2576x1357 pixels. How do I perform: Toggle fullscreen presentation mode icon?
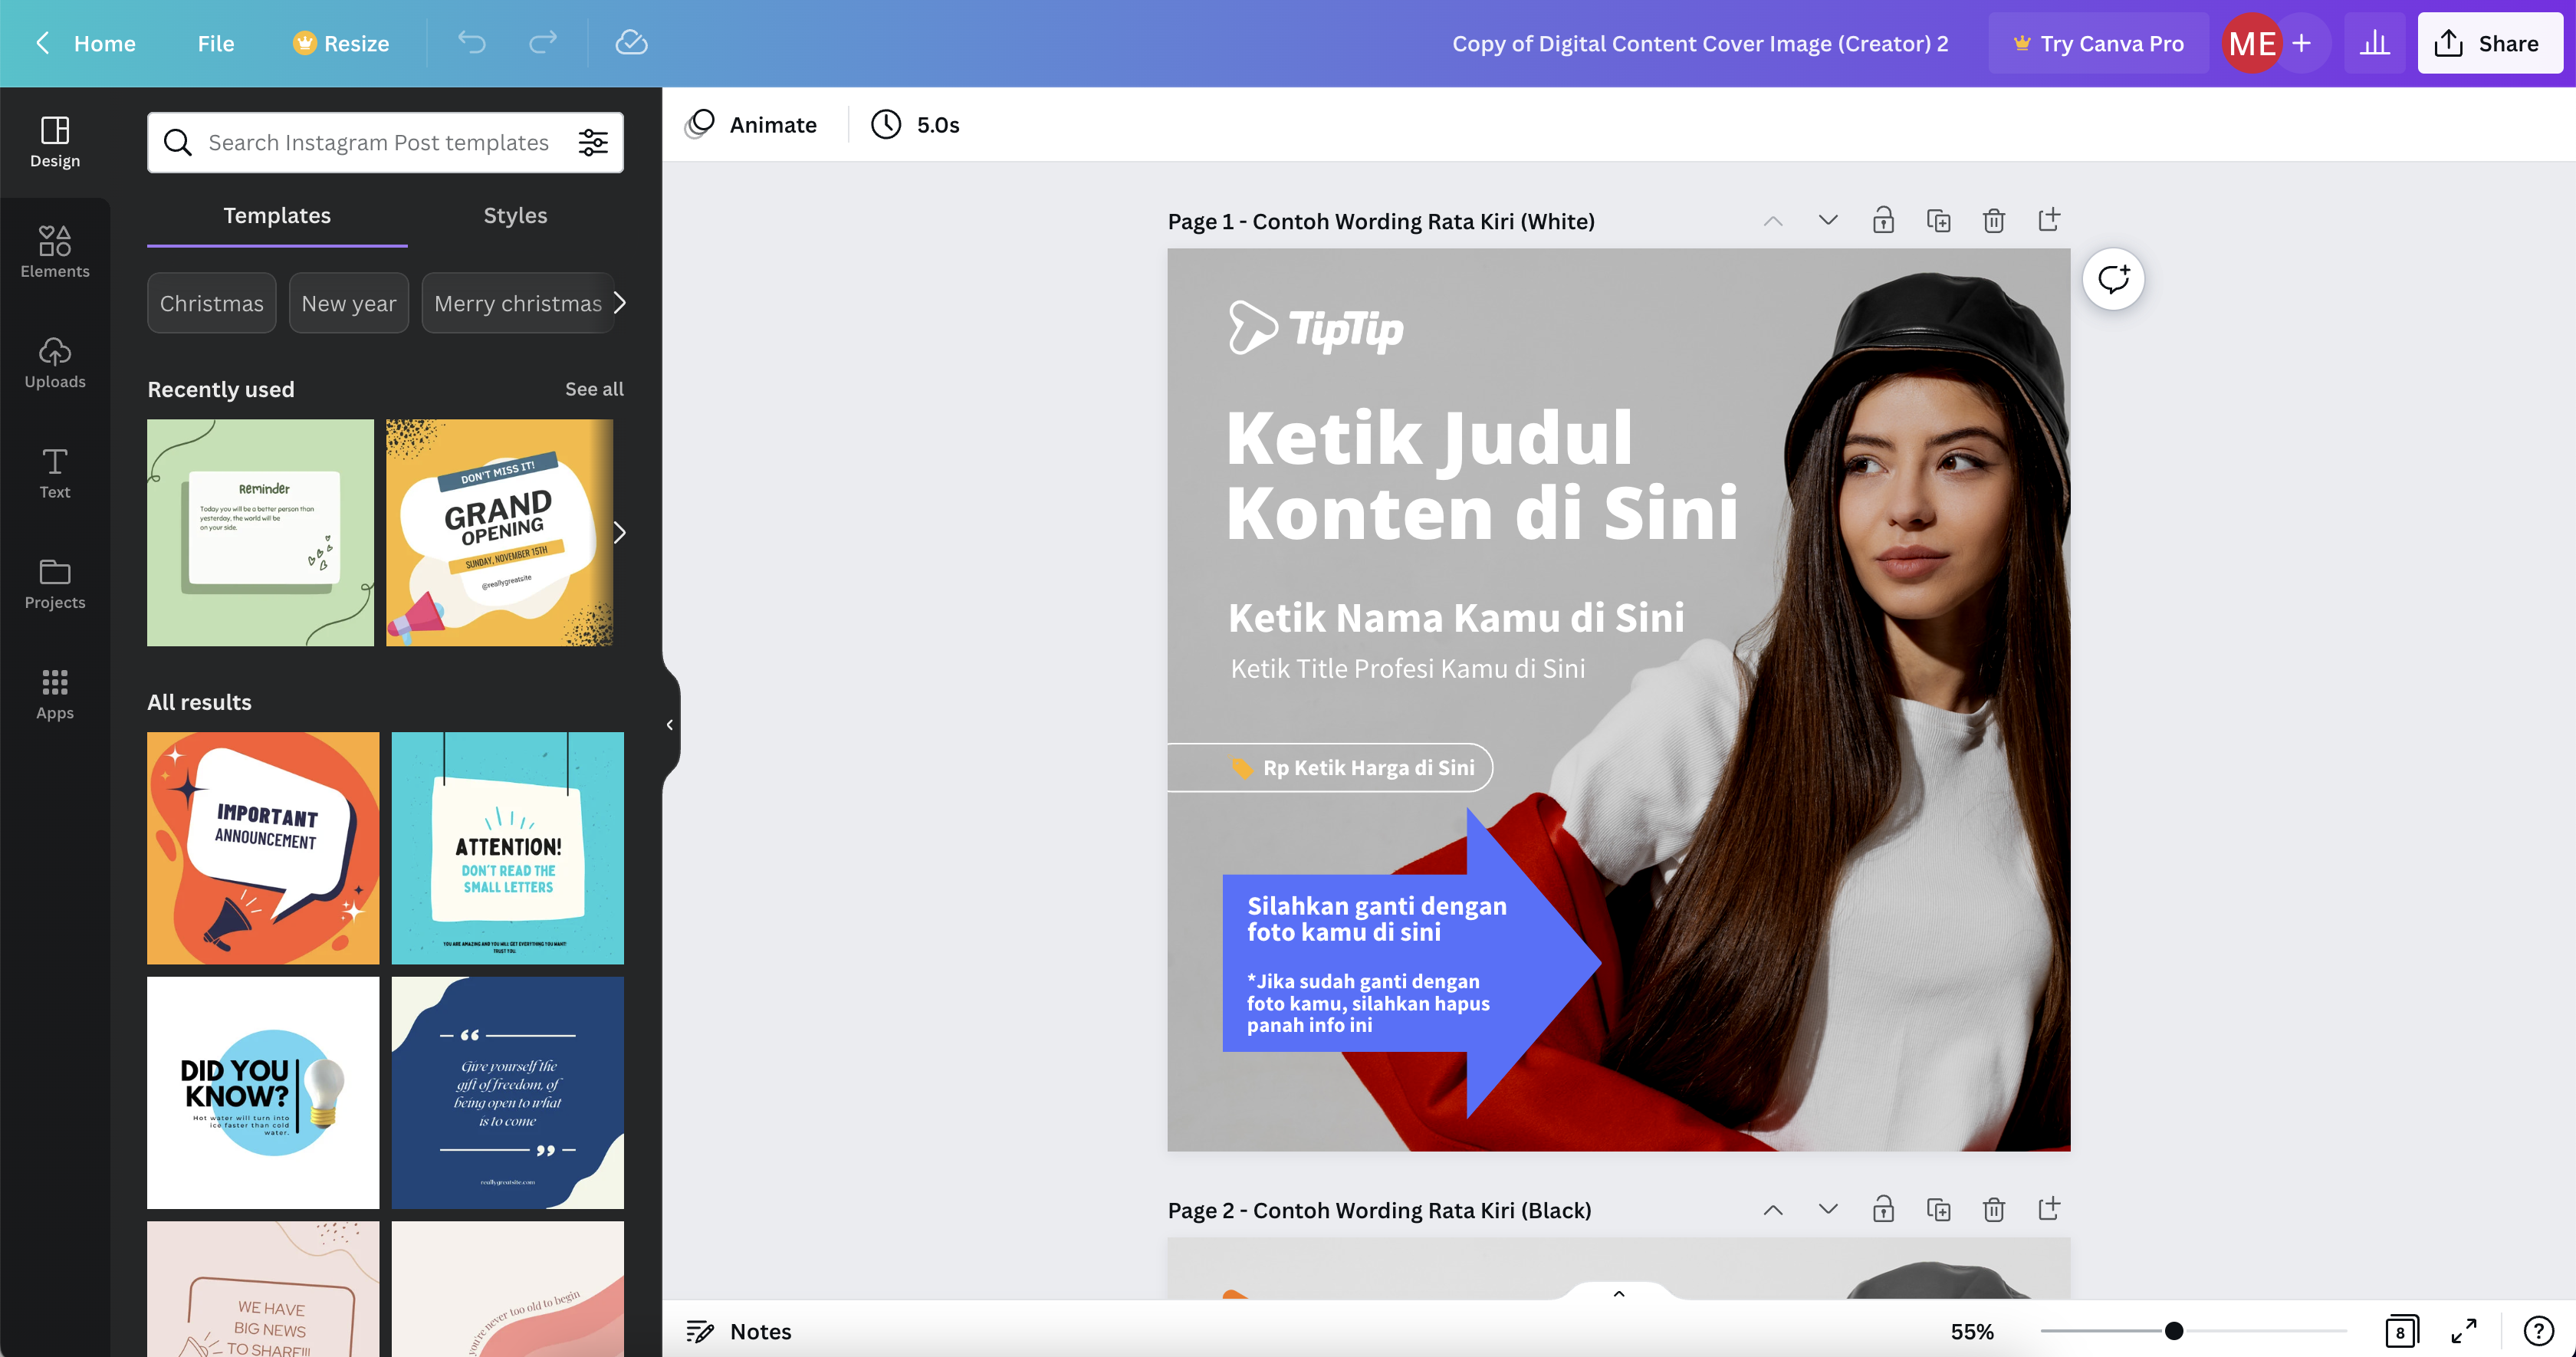[x=2463, y=1331]
